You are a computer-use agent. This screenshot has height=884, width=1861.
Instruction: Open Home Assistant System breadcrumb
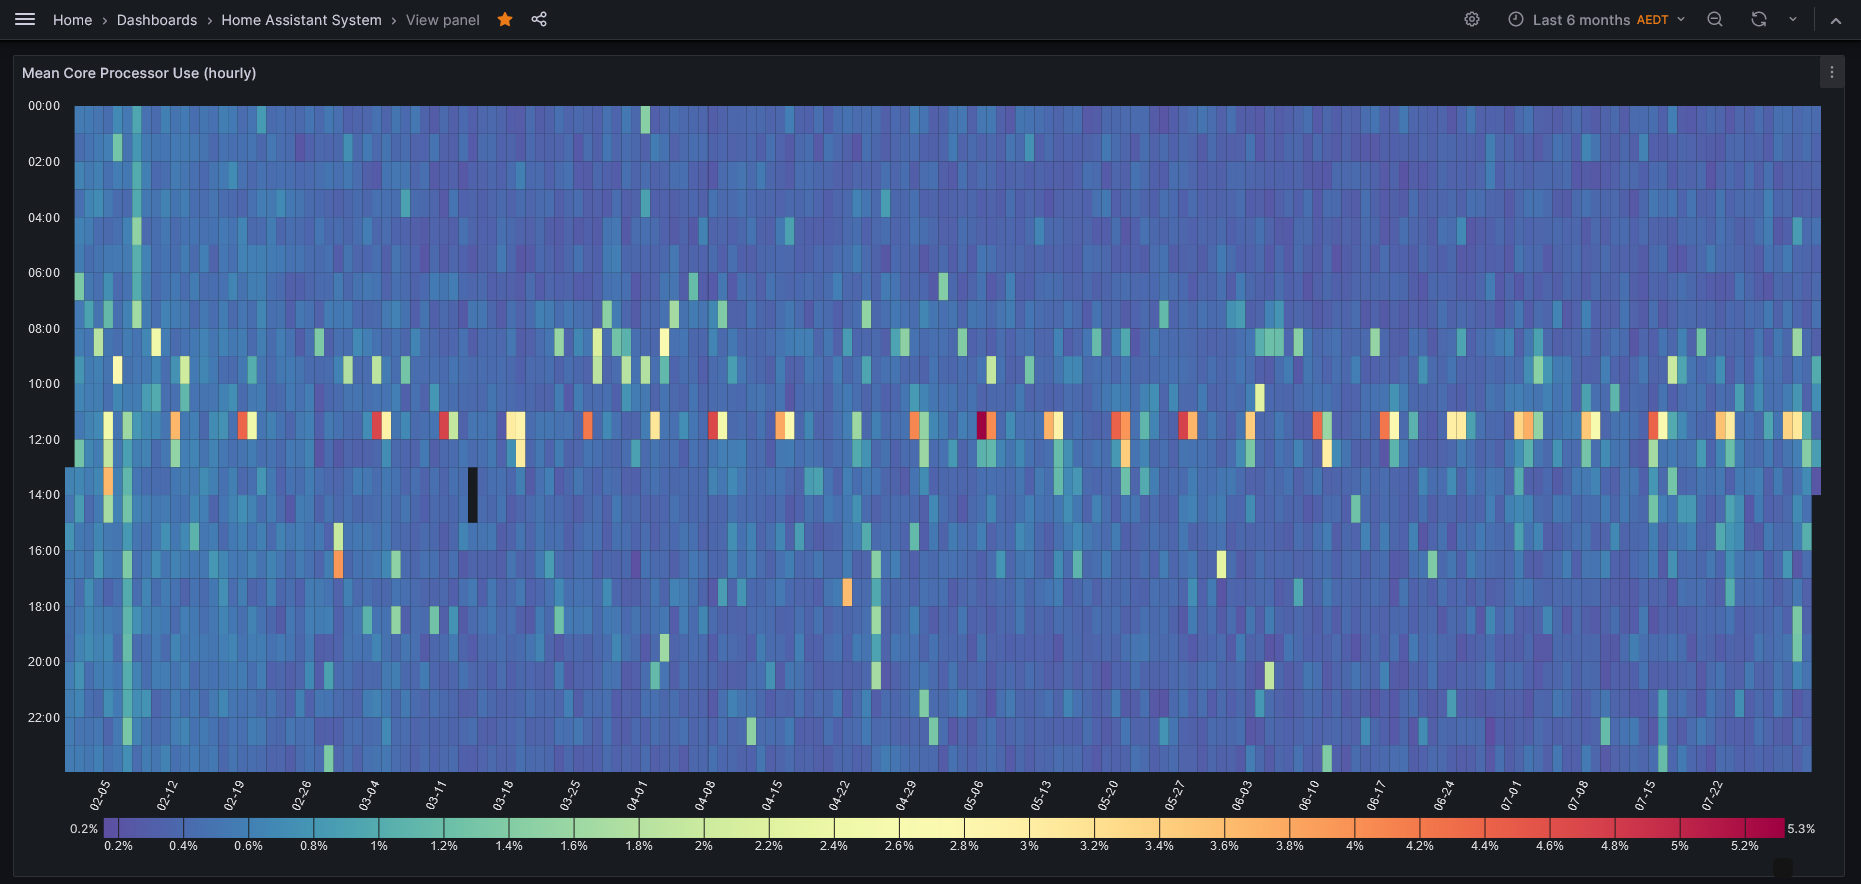coord(301,20)
